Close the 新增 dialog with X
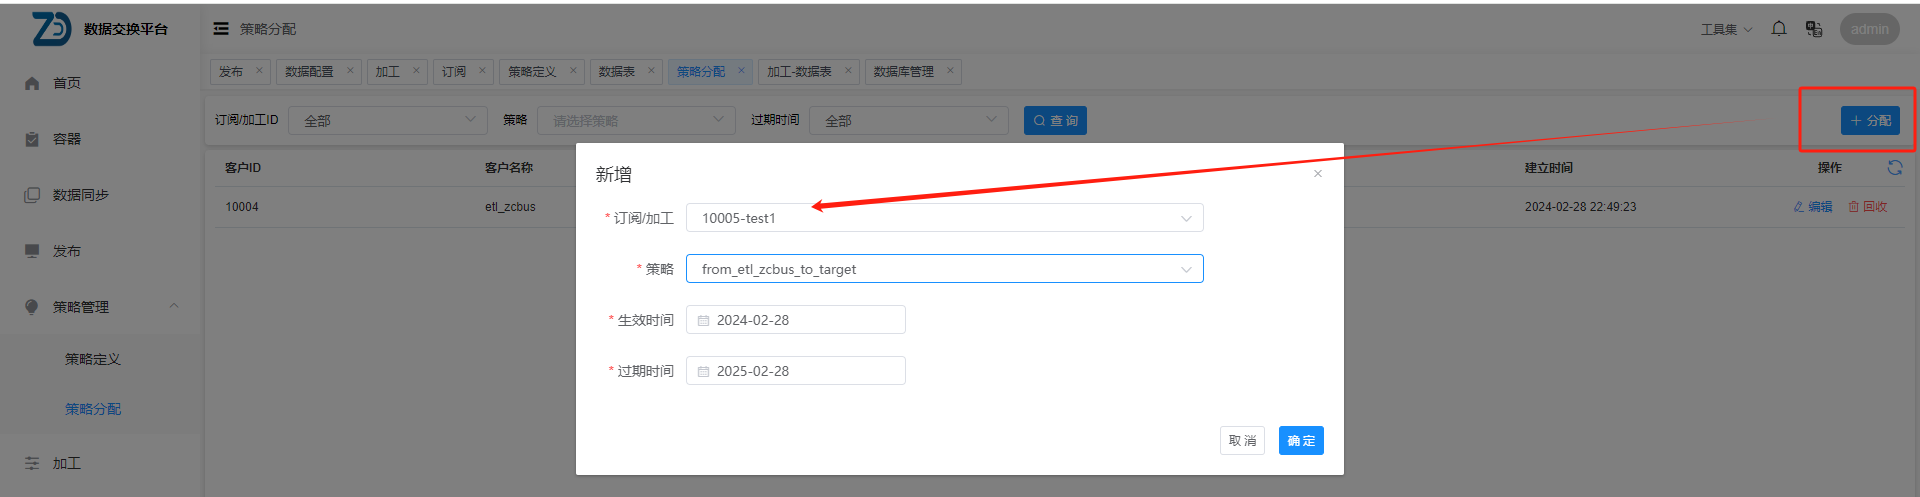The height and width of the screenshot is (497, 1920). coord(1318,174)
